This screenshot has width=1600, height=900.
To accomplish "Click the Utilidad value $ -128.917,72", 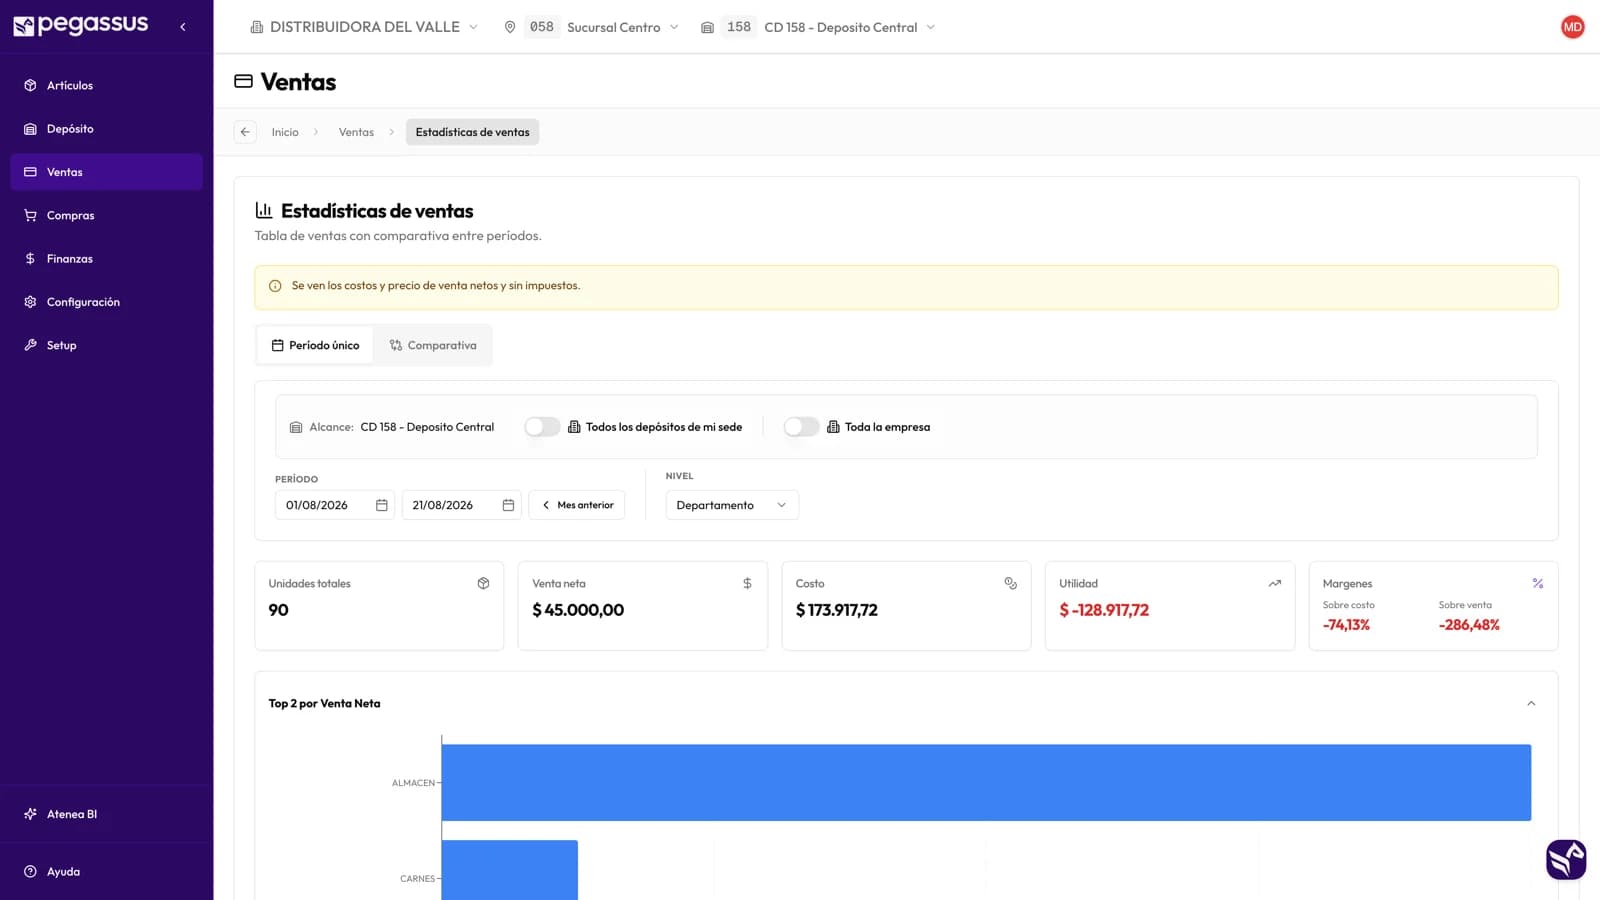I will pos(1104,610).
